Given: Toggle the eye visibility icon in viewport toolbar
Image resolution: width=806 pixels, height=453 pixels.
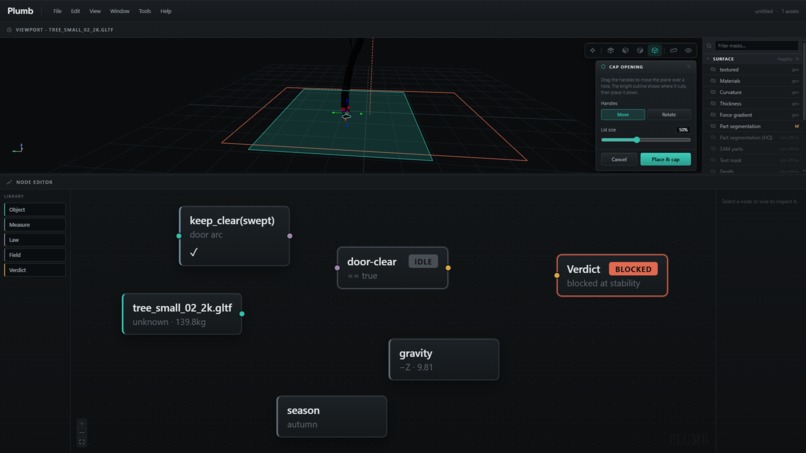Looking at the screenshot, I should click(688, 50).
